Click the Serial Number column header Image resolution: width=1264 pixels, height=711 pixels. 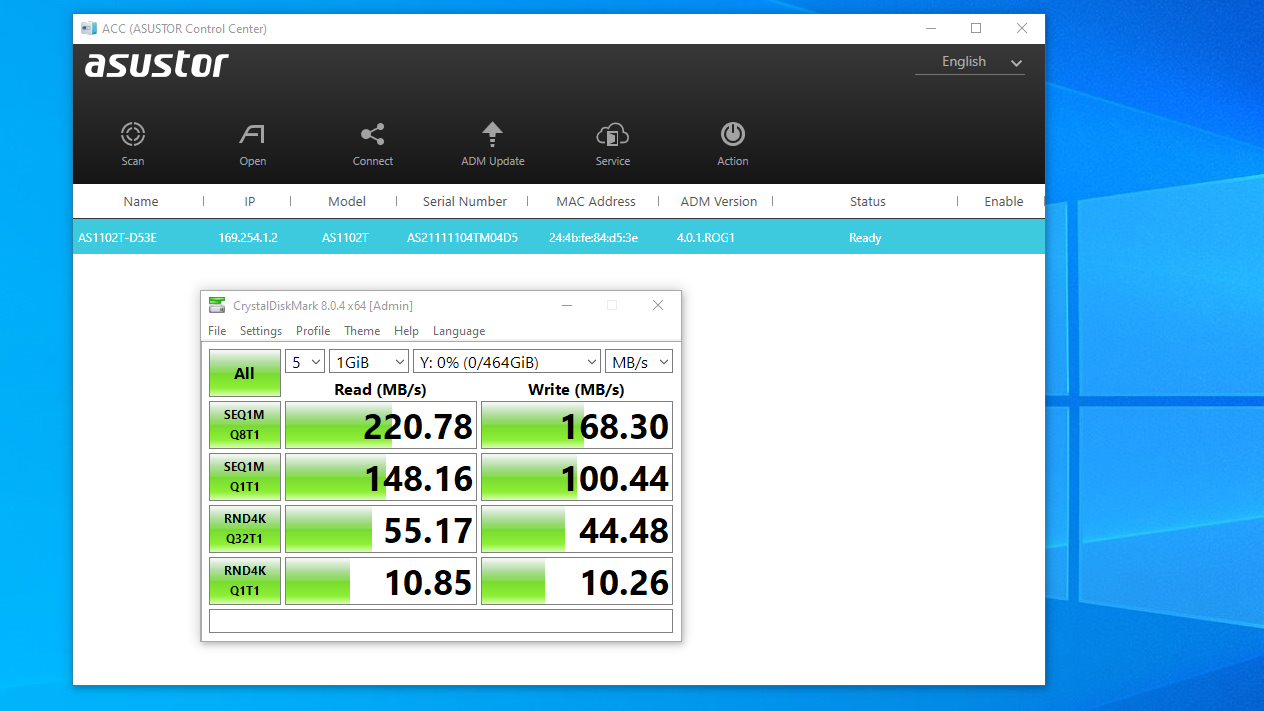point(465,201)
